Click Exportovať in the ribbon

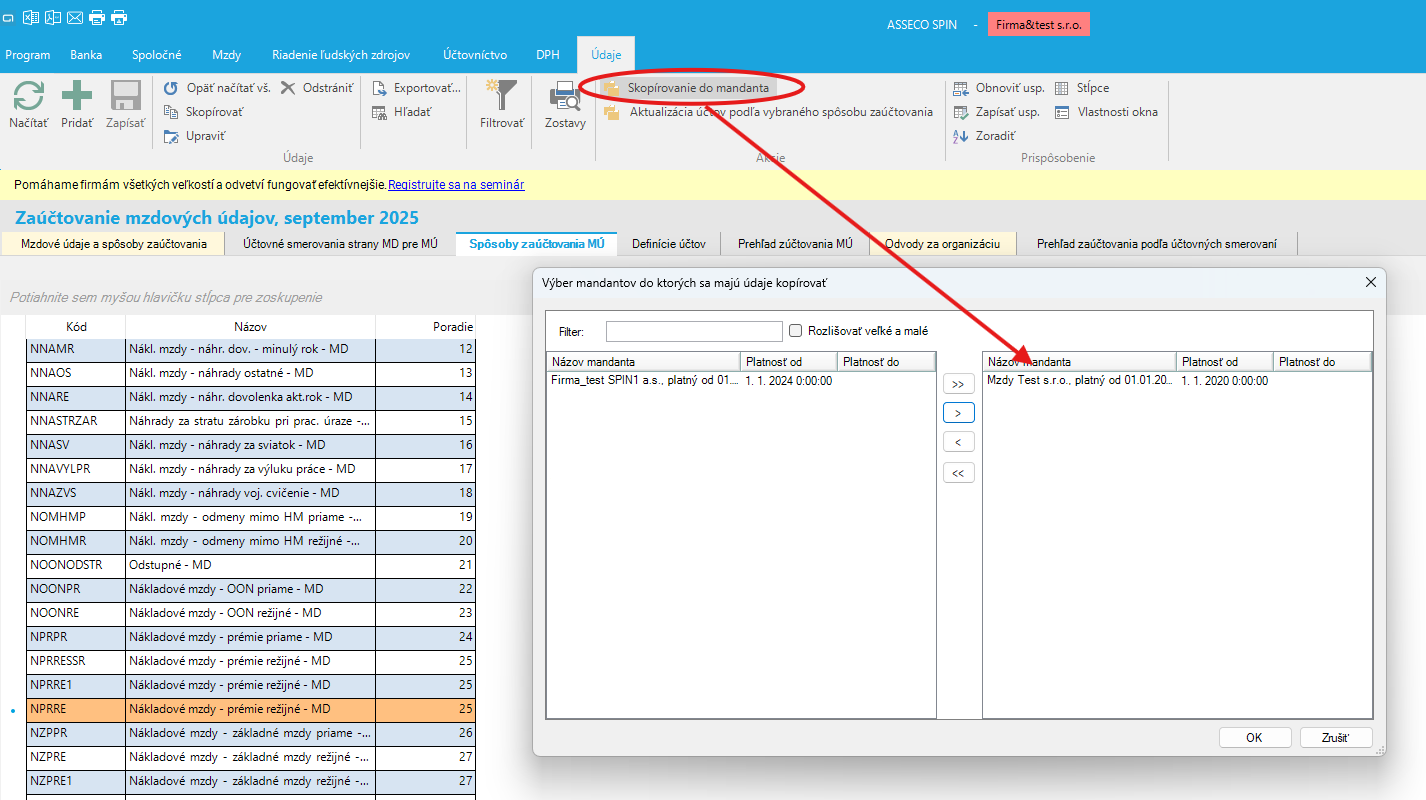pyautogui.click(x=380, y=88)
